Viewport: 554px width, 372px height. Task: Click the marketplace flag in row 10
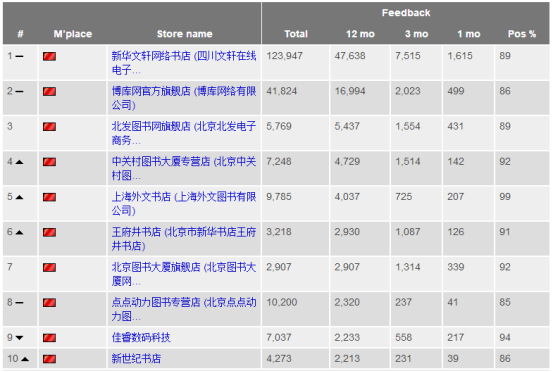[x=49, y=359]
